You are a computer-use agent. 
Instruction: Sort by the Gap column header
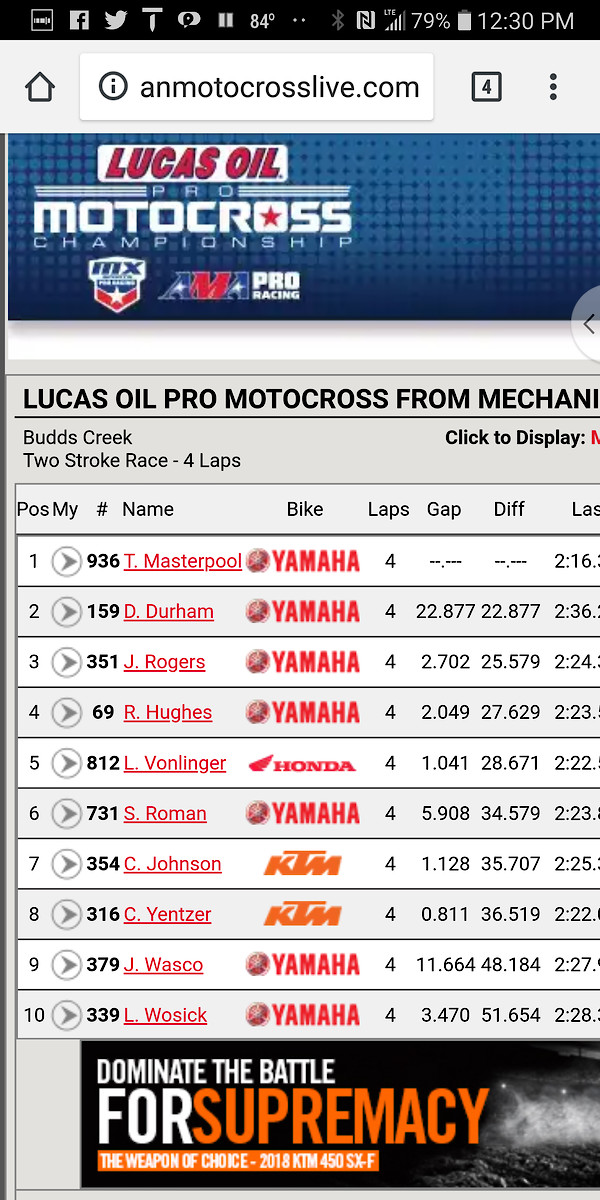(444, 509)
